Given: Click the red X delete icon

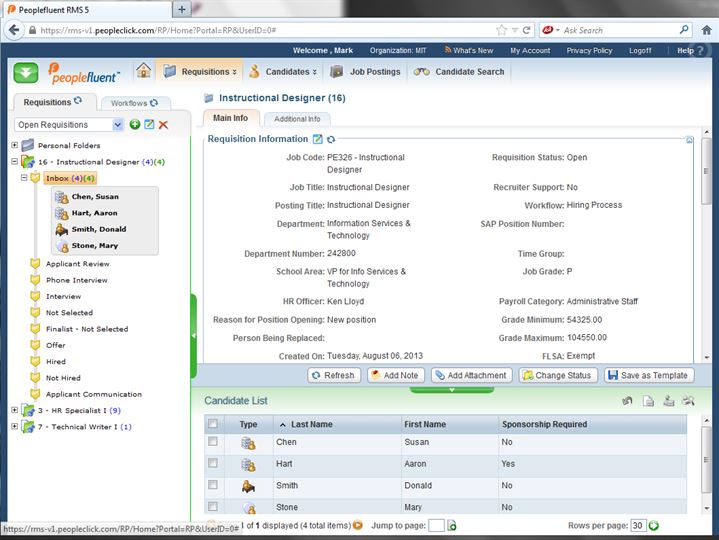Looking at the screenshot, I should click(163, 124).
